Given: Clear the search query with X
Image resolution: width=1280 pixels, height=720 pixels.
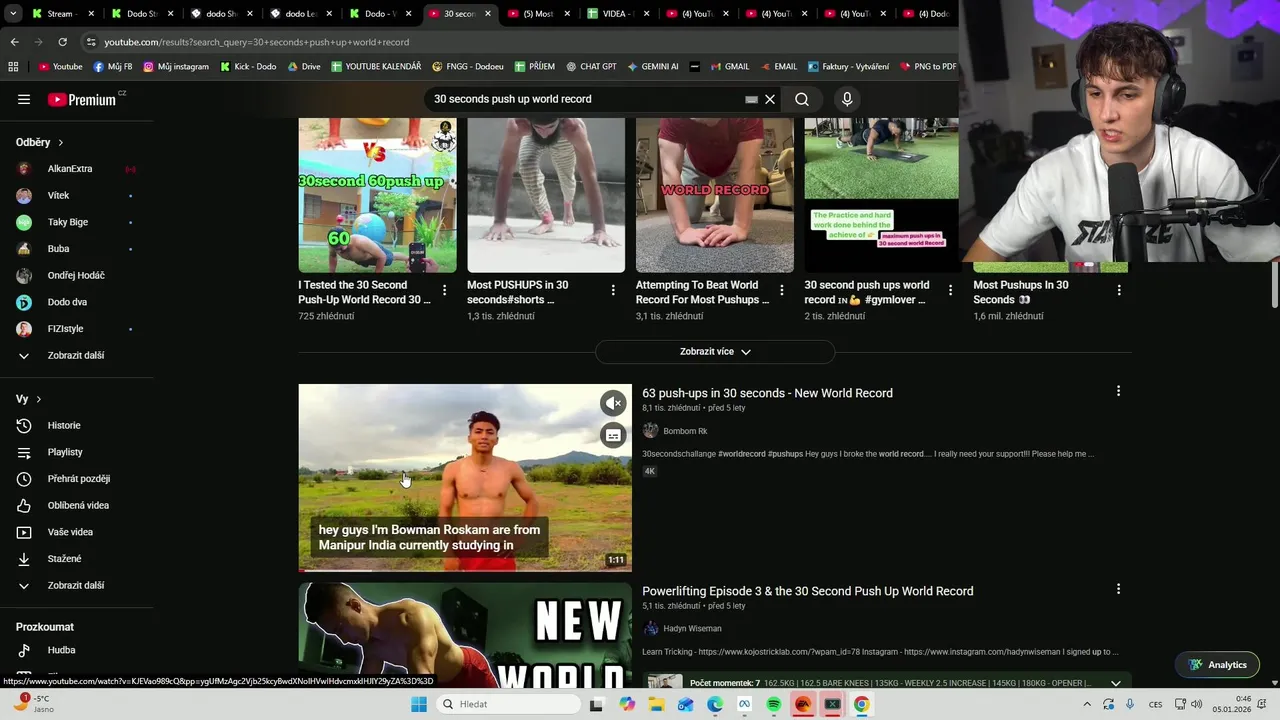Looking at the screenshot, I should 770,99.
